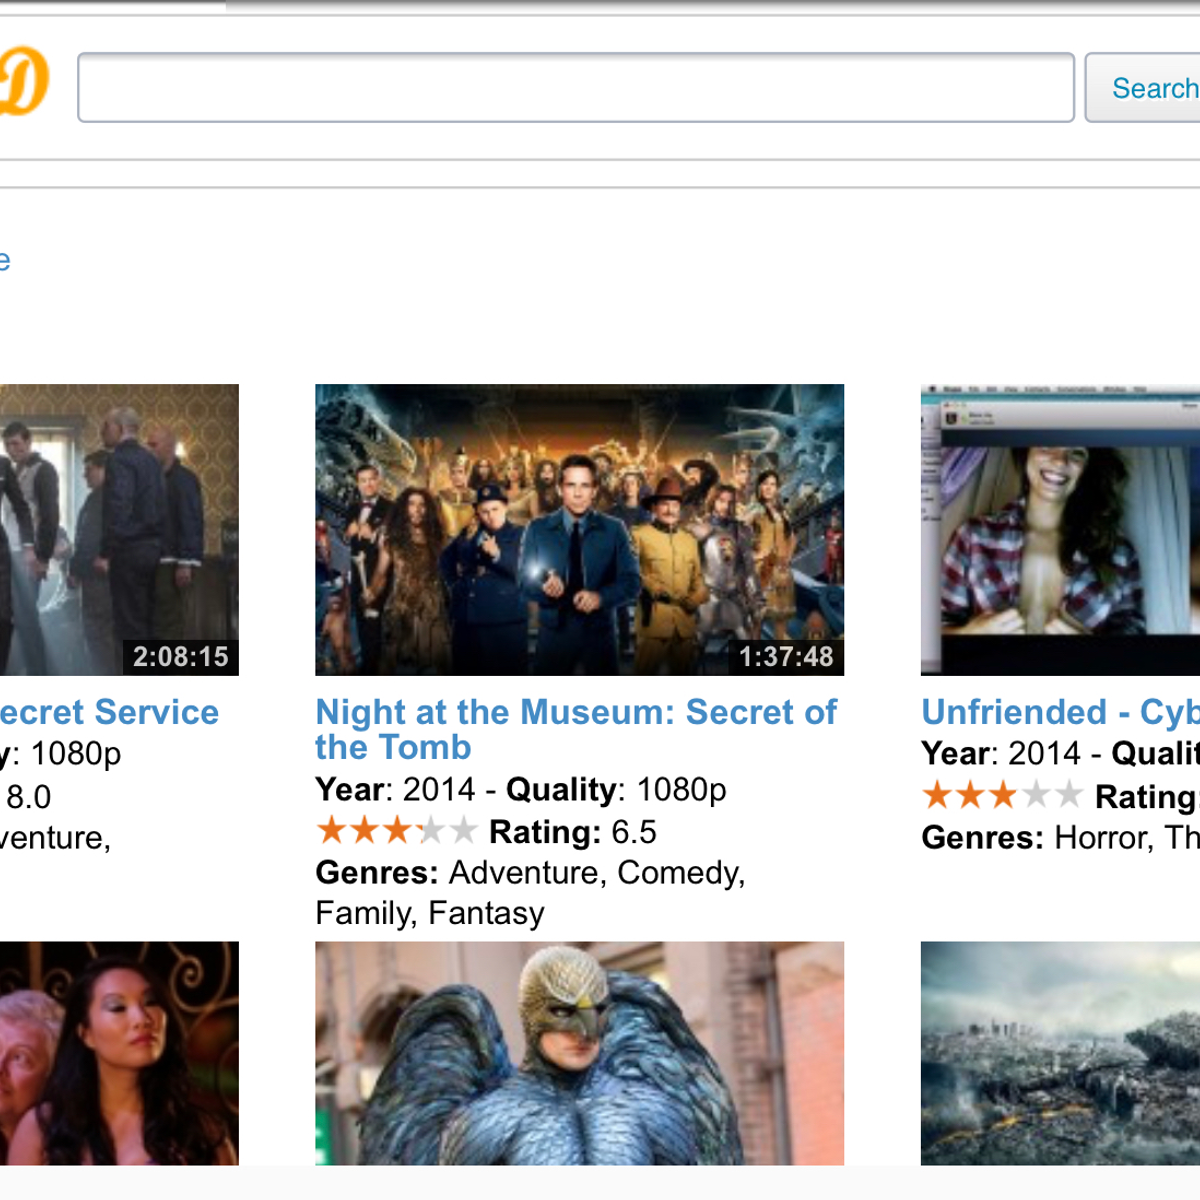Screen dimensions: 1200x1200
Task: Click the Search button
Action: click(1143, 88)
